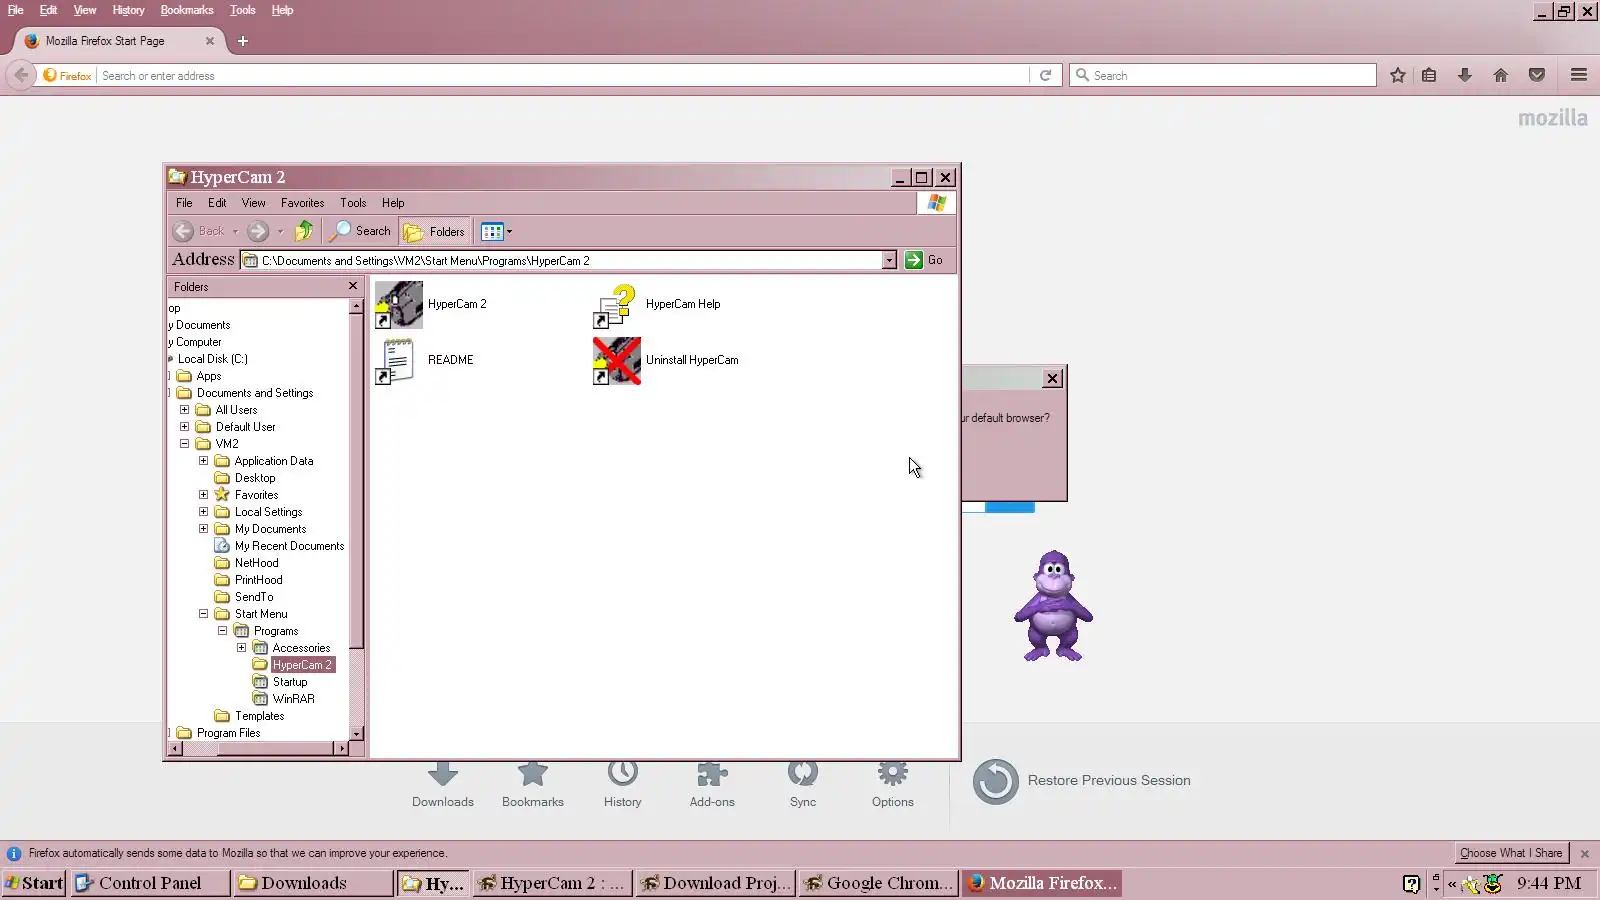Screen dimensions: 1600x900
Task: Switch to Control Panel taskbar button
Action: coord(150,883)
